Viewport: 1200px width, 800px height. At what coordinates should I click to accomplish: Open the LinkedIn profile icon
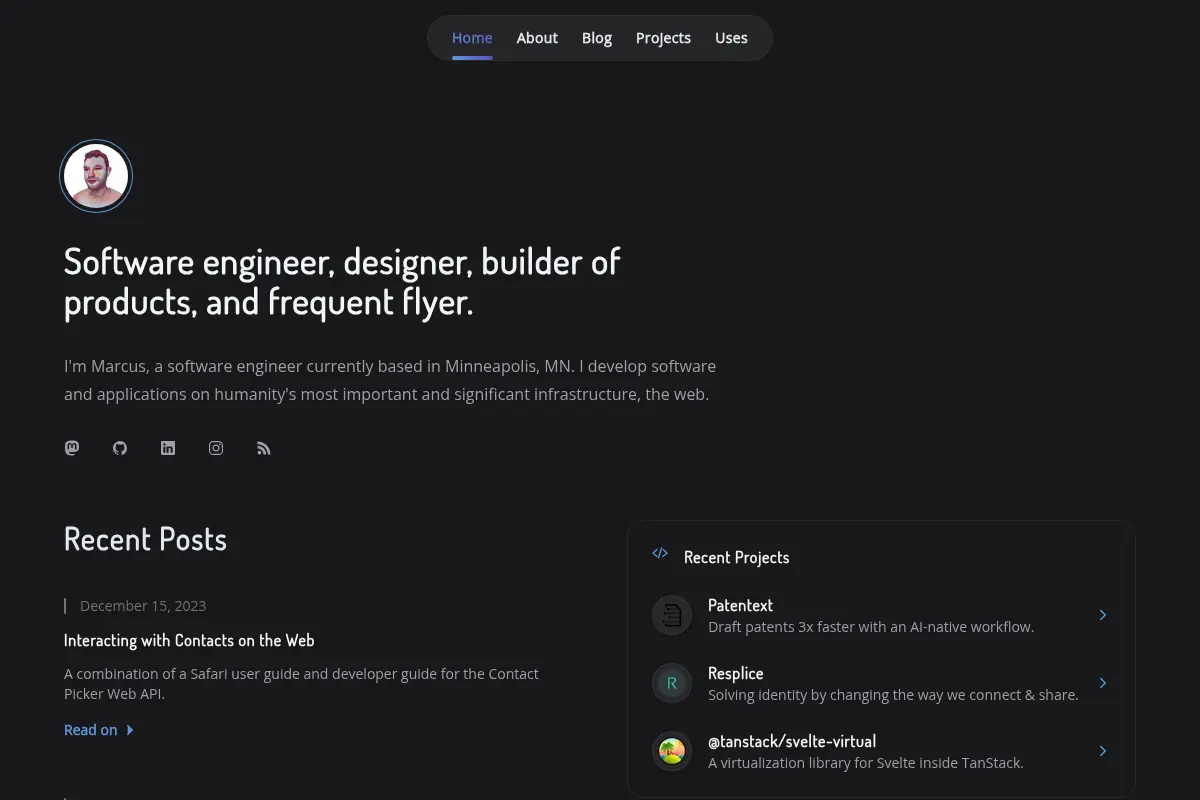pos(168,448)
